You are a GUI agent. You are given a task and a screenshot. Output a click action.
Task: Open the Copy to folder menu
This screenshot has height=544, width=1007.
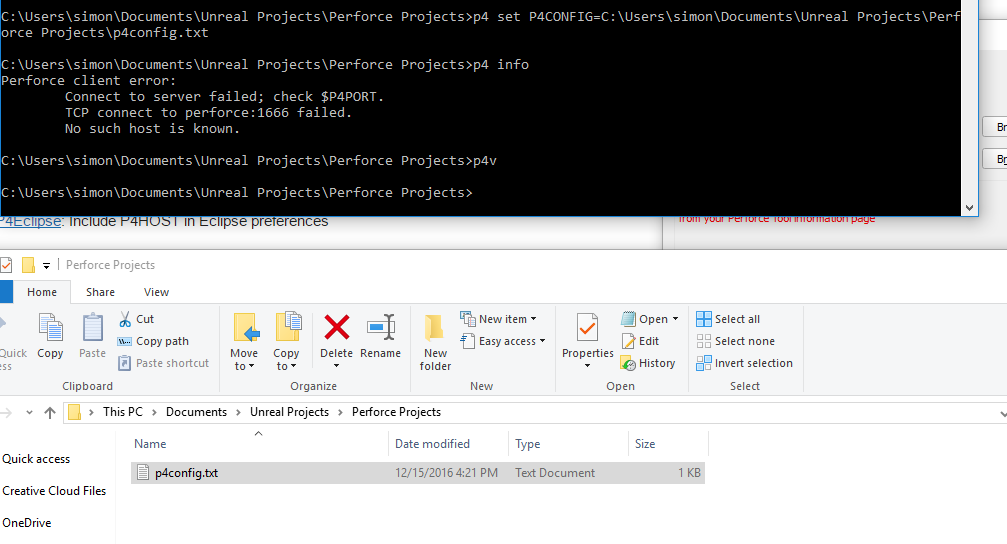click(286, 342)
